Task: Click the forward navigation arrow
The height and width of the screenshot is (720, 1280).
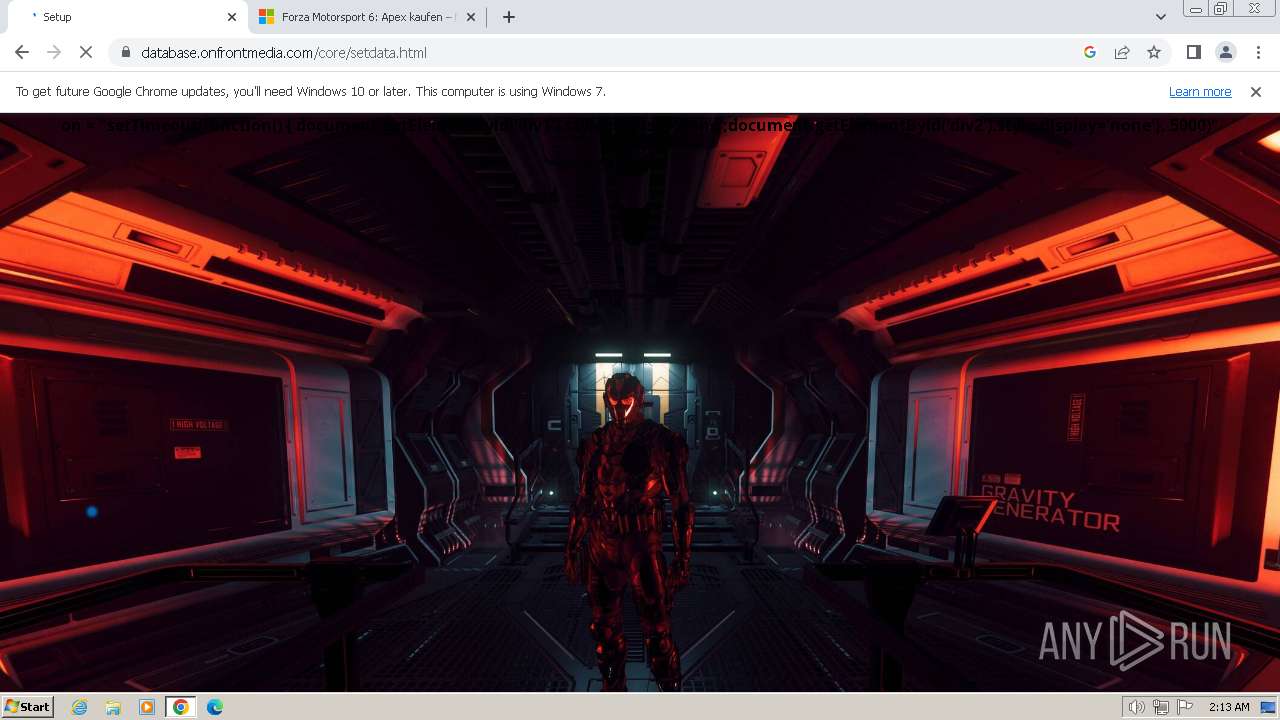Action: coord(54,52)
